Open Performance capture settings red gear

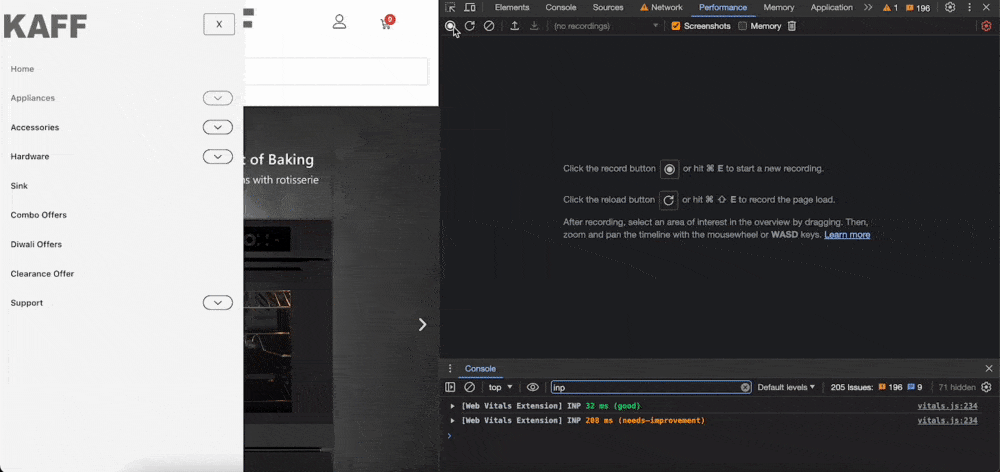[986, 26]
